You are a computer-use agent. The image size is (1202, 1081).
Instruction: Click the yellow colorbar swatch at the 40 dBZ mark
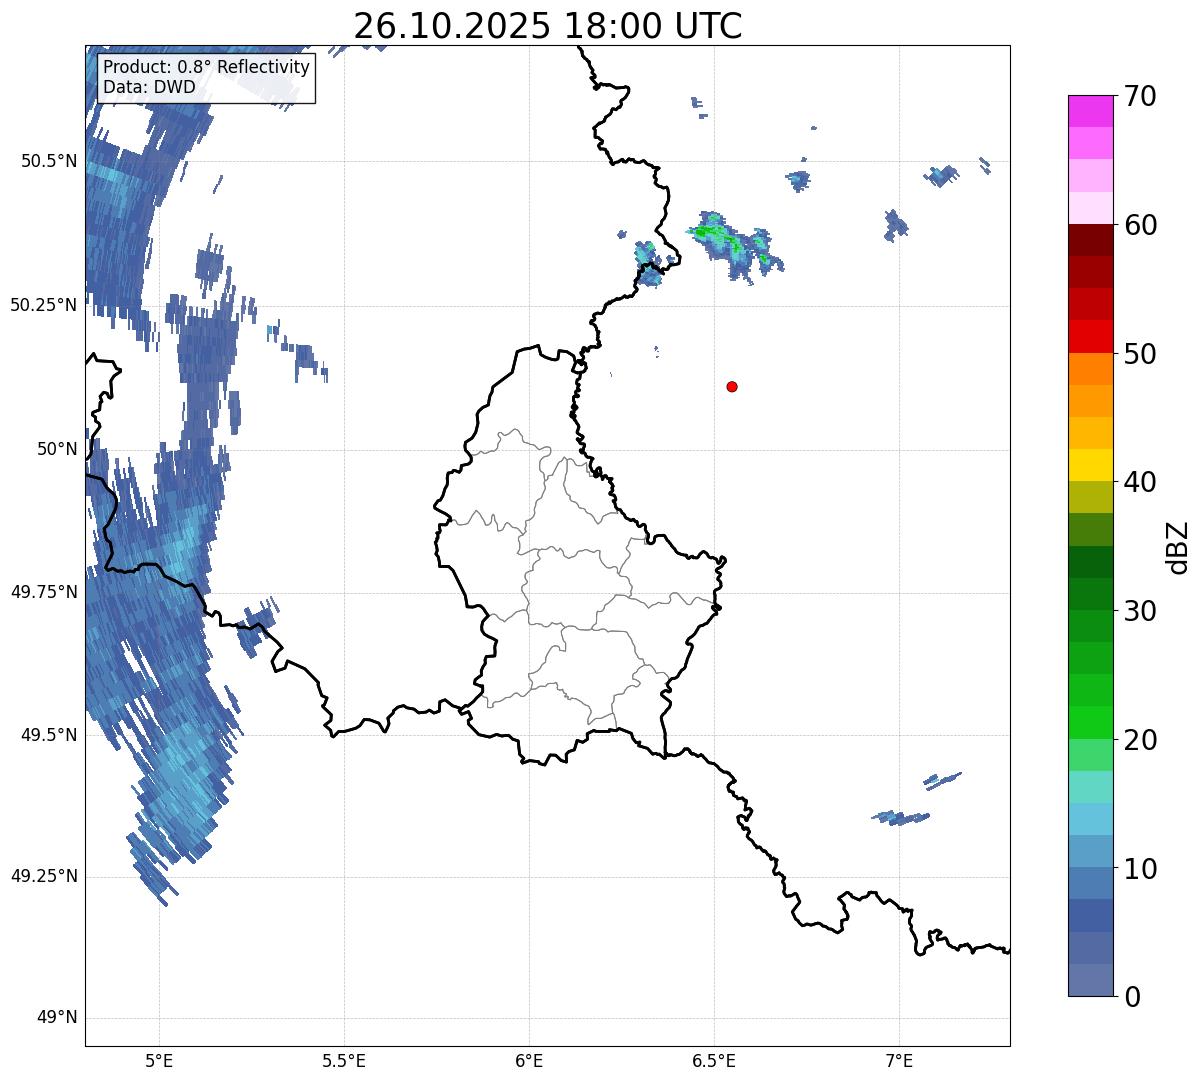pyautogui.click(x=1091, y=465)
